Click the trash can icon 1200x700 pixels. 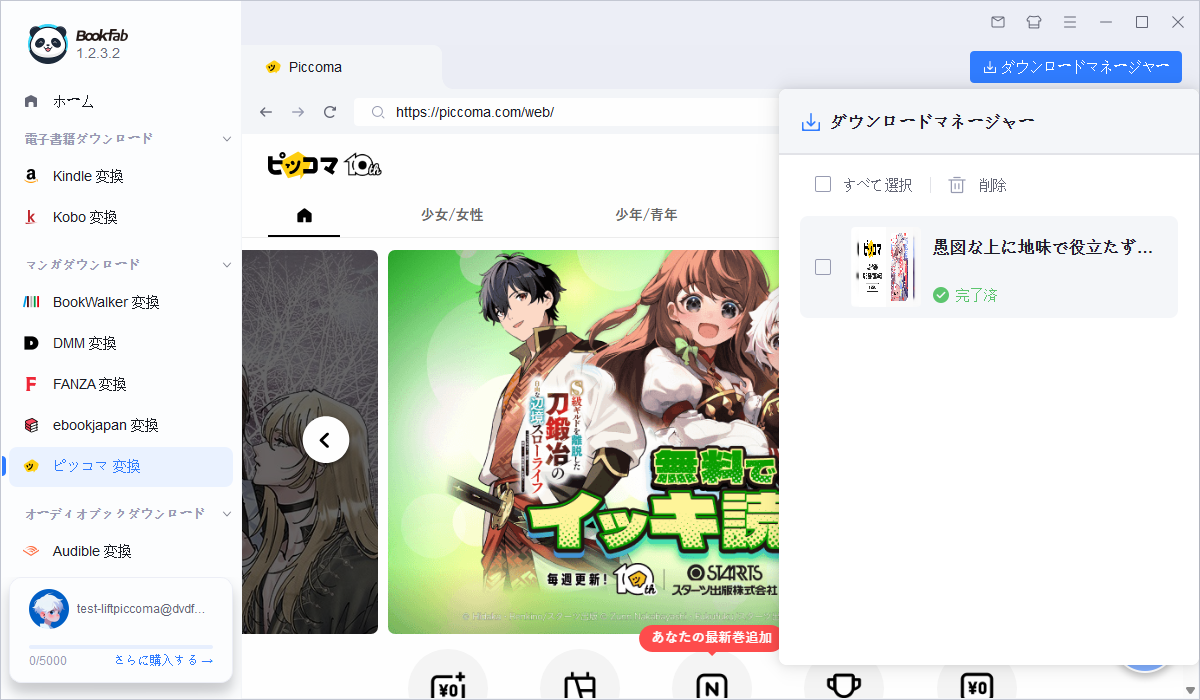click(957, 185)
